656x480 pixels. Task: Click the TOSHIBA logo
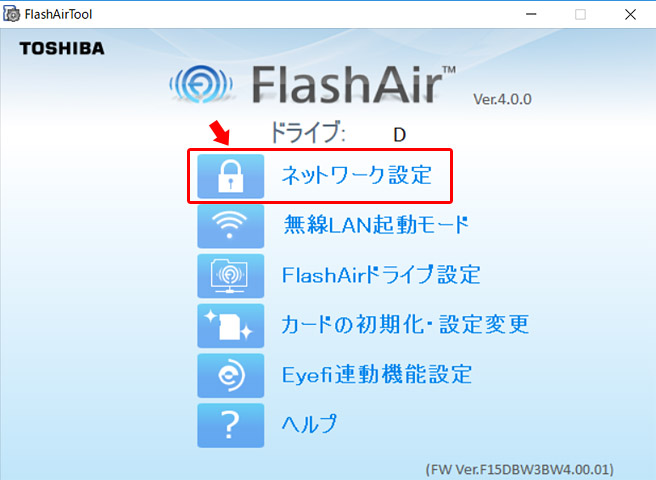tap(62, 49)
